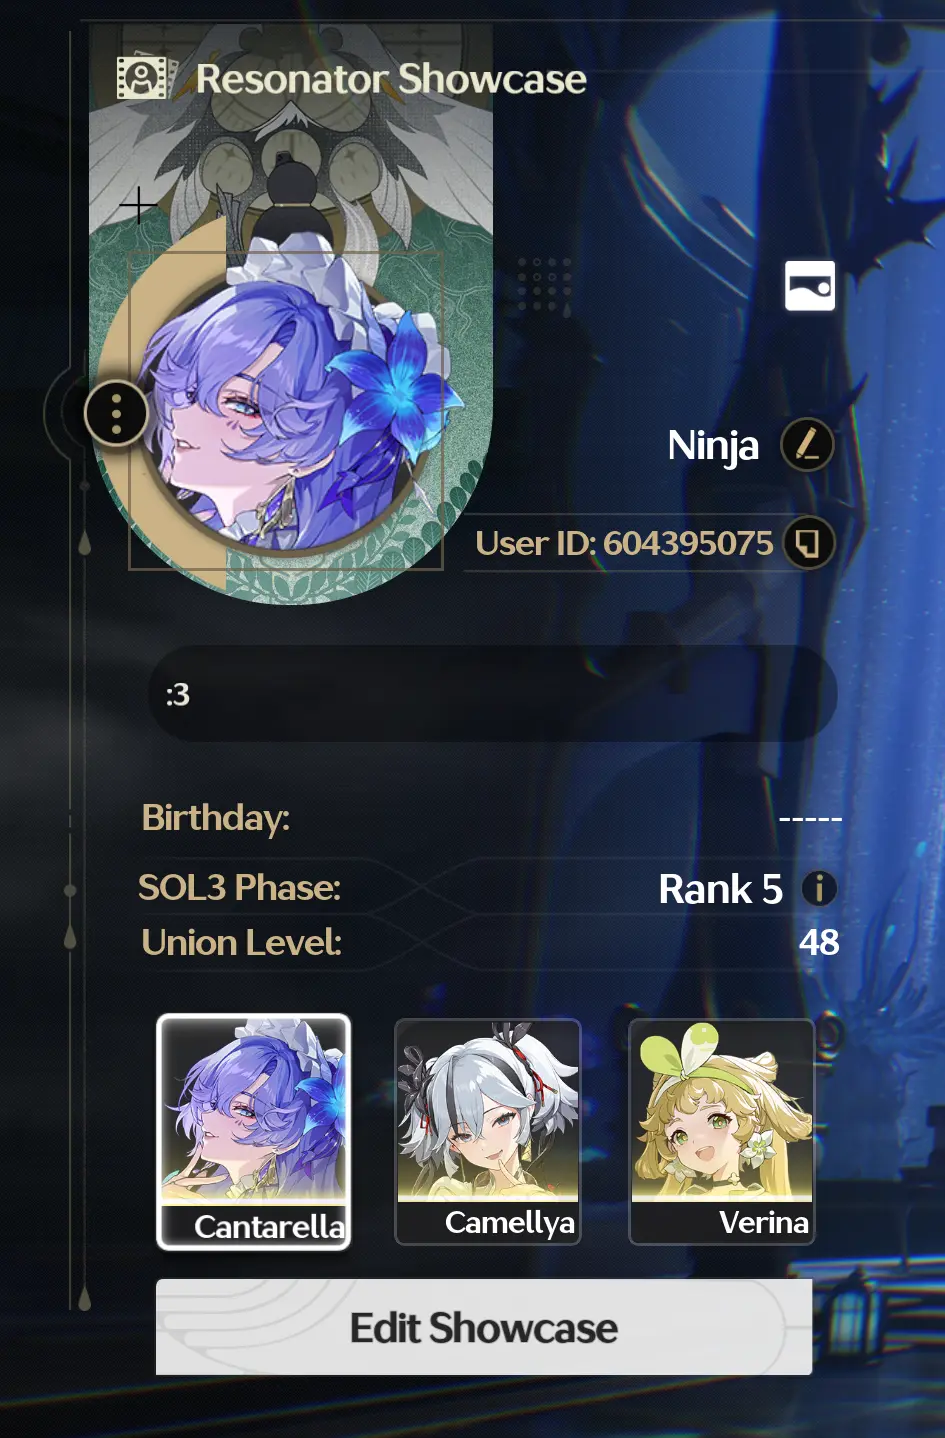The height and width of the screenshot is (1438, 945).
Task: Click the plus crosshair mark near avatar
Action: 138,206
